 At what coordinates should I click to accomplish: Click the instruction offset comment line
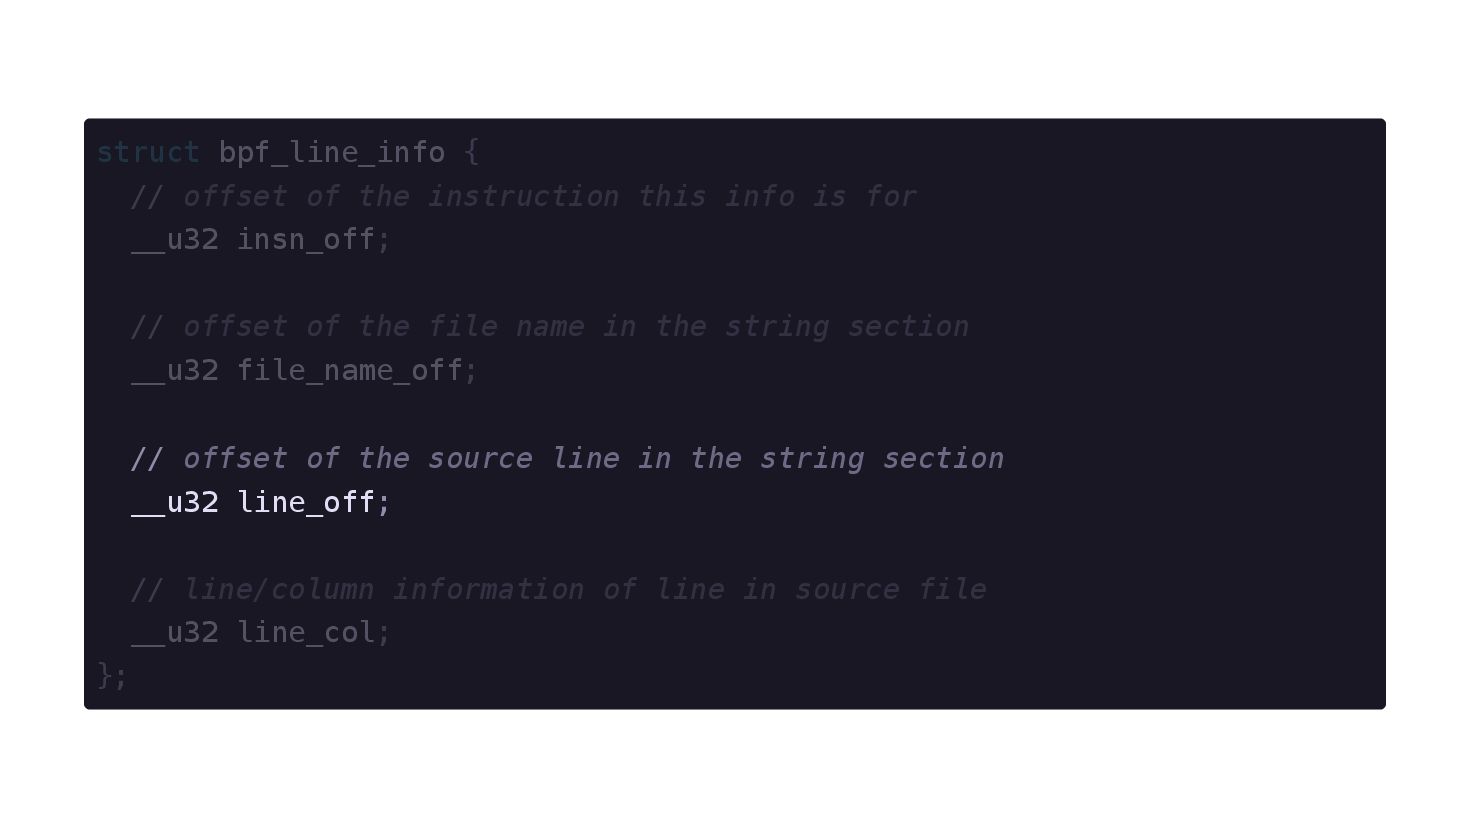coord(524,196)
